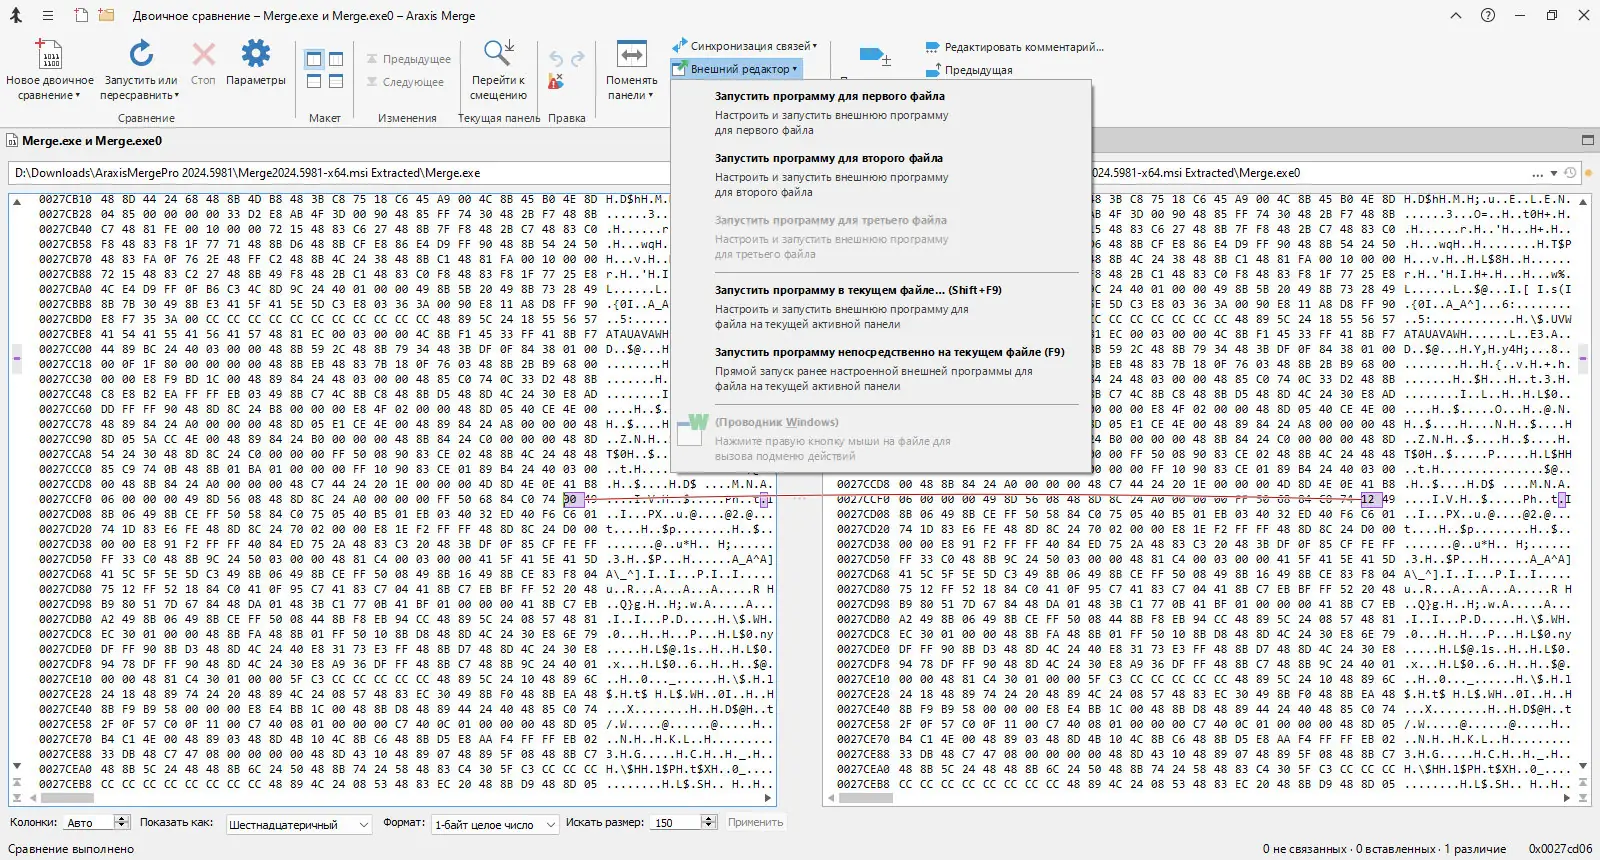Click the delete/clear icon under undo

556,82
